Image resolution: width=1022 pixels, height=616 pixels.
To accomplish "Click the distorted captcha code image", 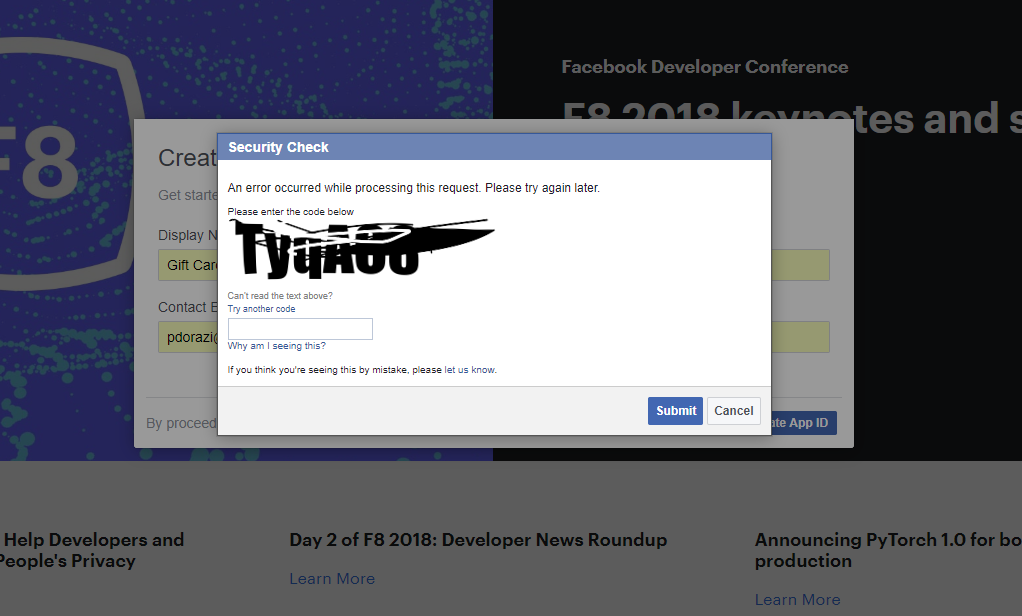I will coord(360,248).
